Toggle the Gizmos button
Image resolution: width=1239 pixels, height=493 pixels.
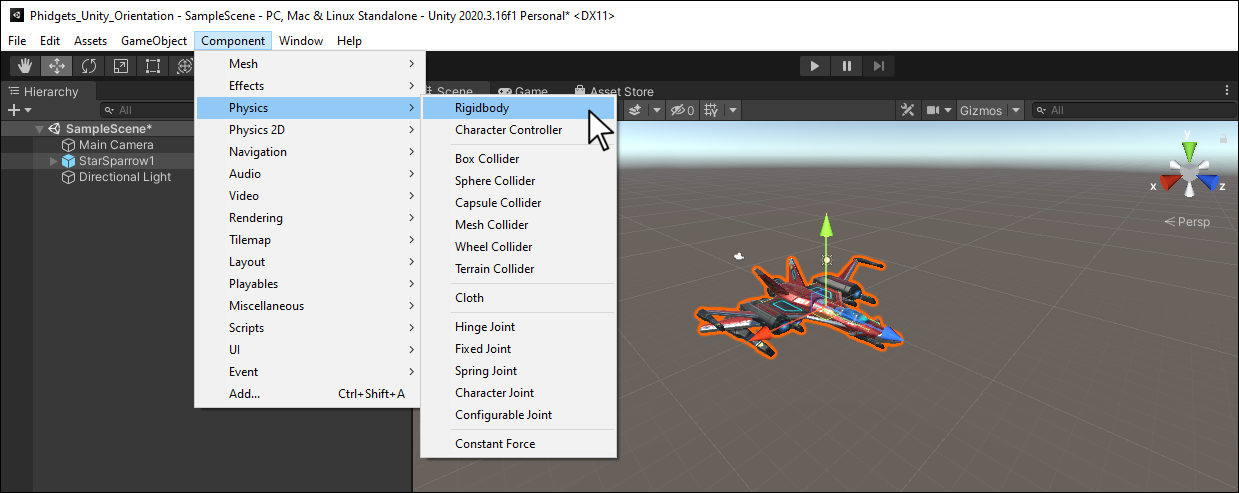981,110
